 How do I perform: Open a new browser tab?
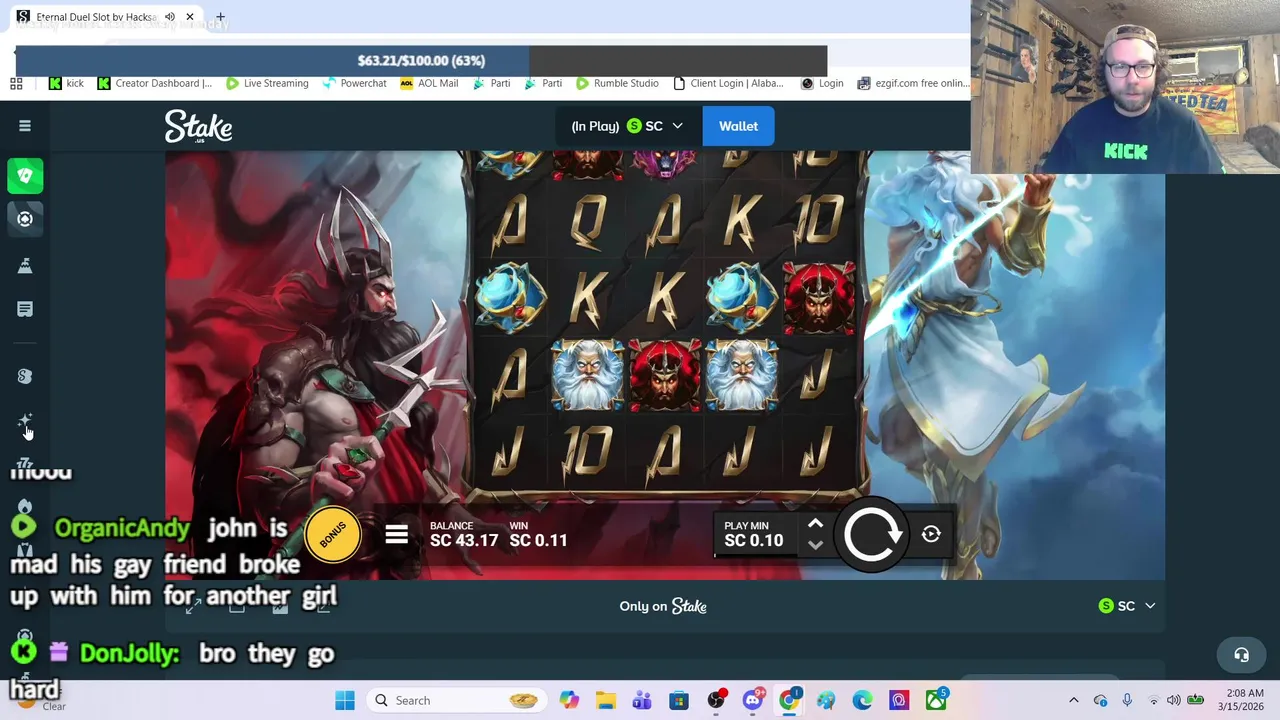[x=220, y=17]
